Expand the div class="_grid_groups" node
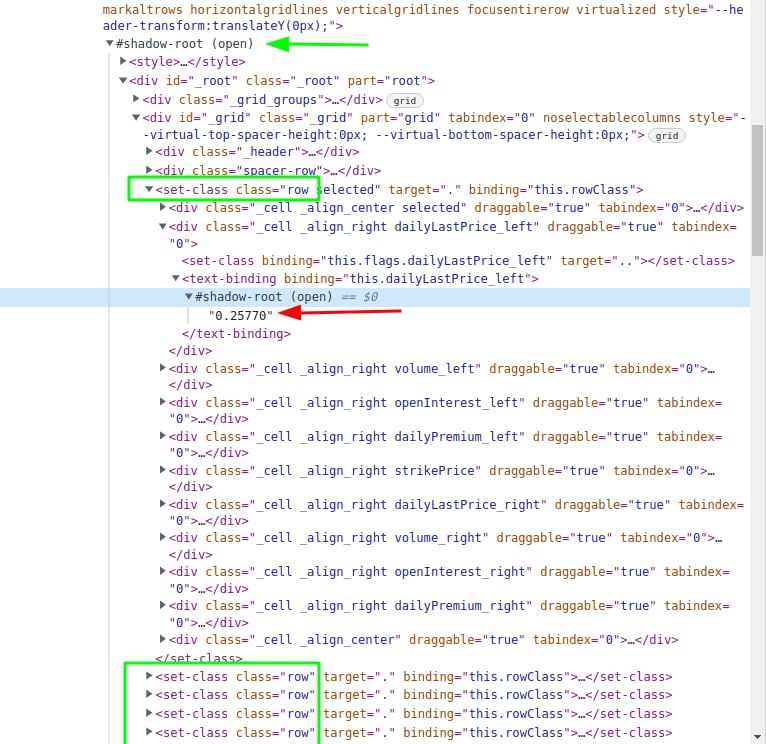Screen dimensions: 766x744 [136, 99]
